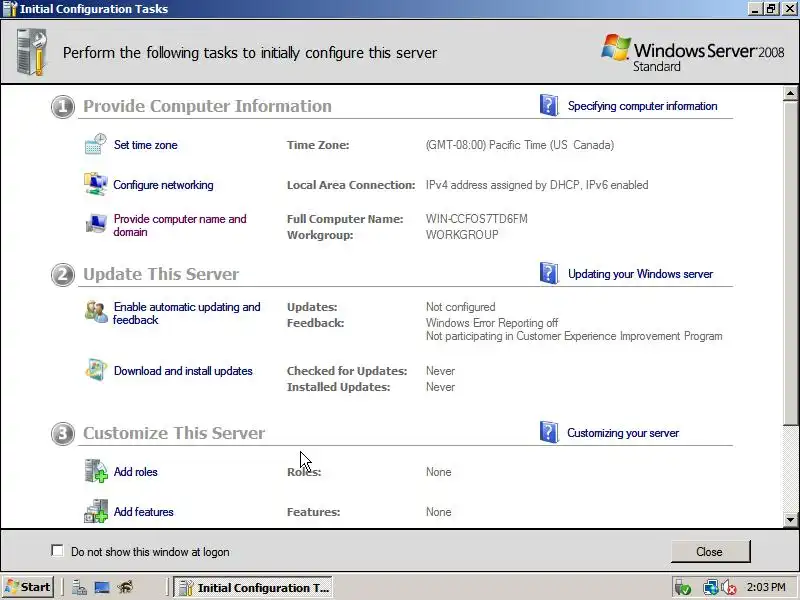This screenshot has height=600, width=800.
Task: Click the Configure networking computers icon
Action: coord(95,184)
